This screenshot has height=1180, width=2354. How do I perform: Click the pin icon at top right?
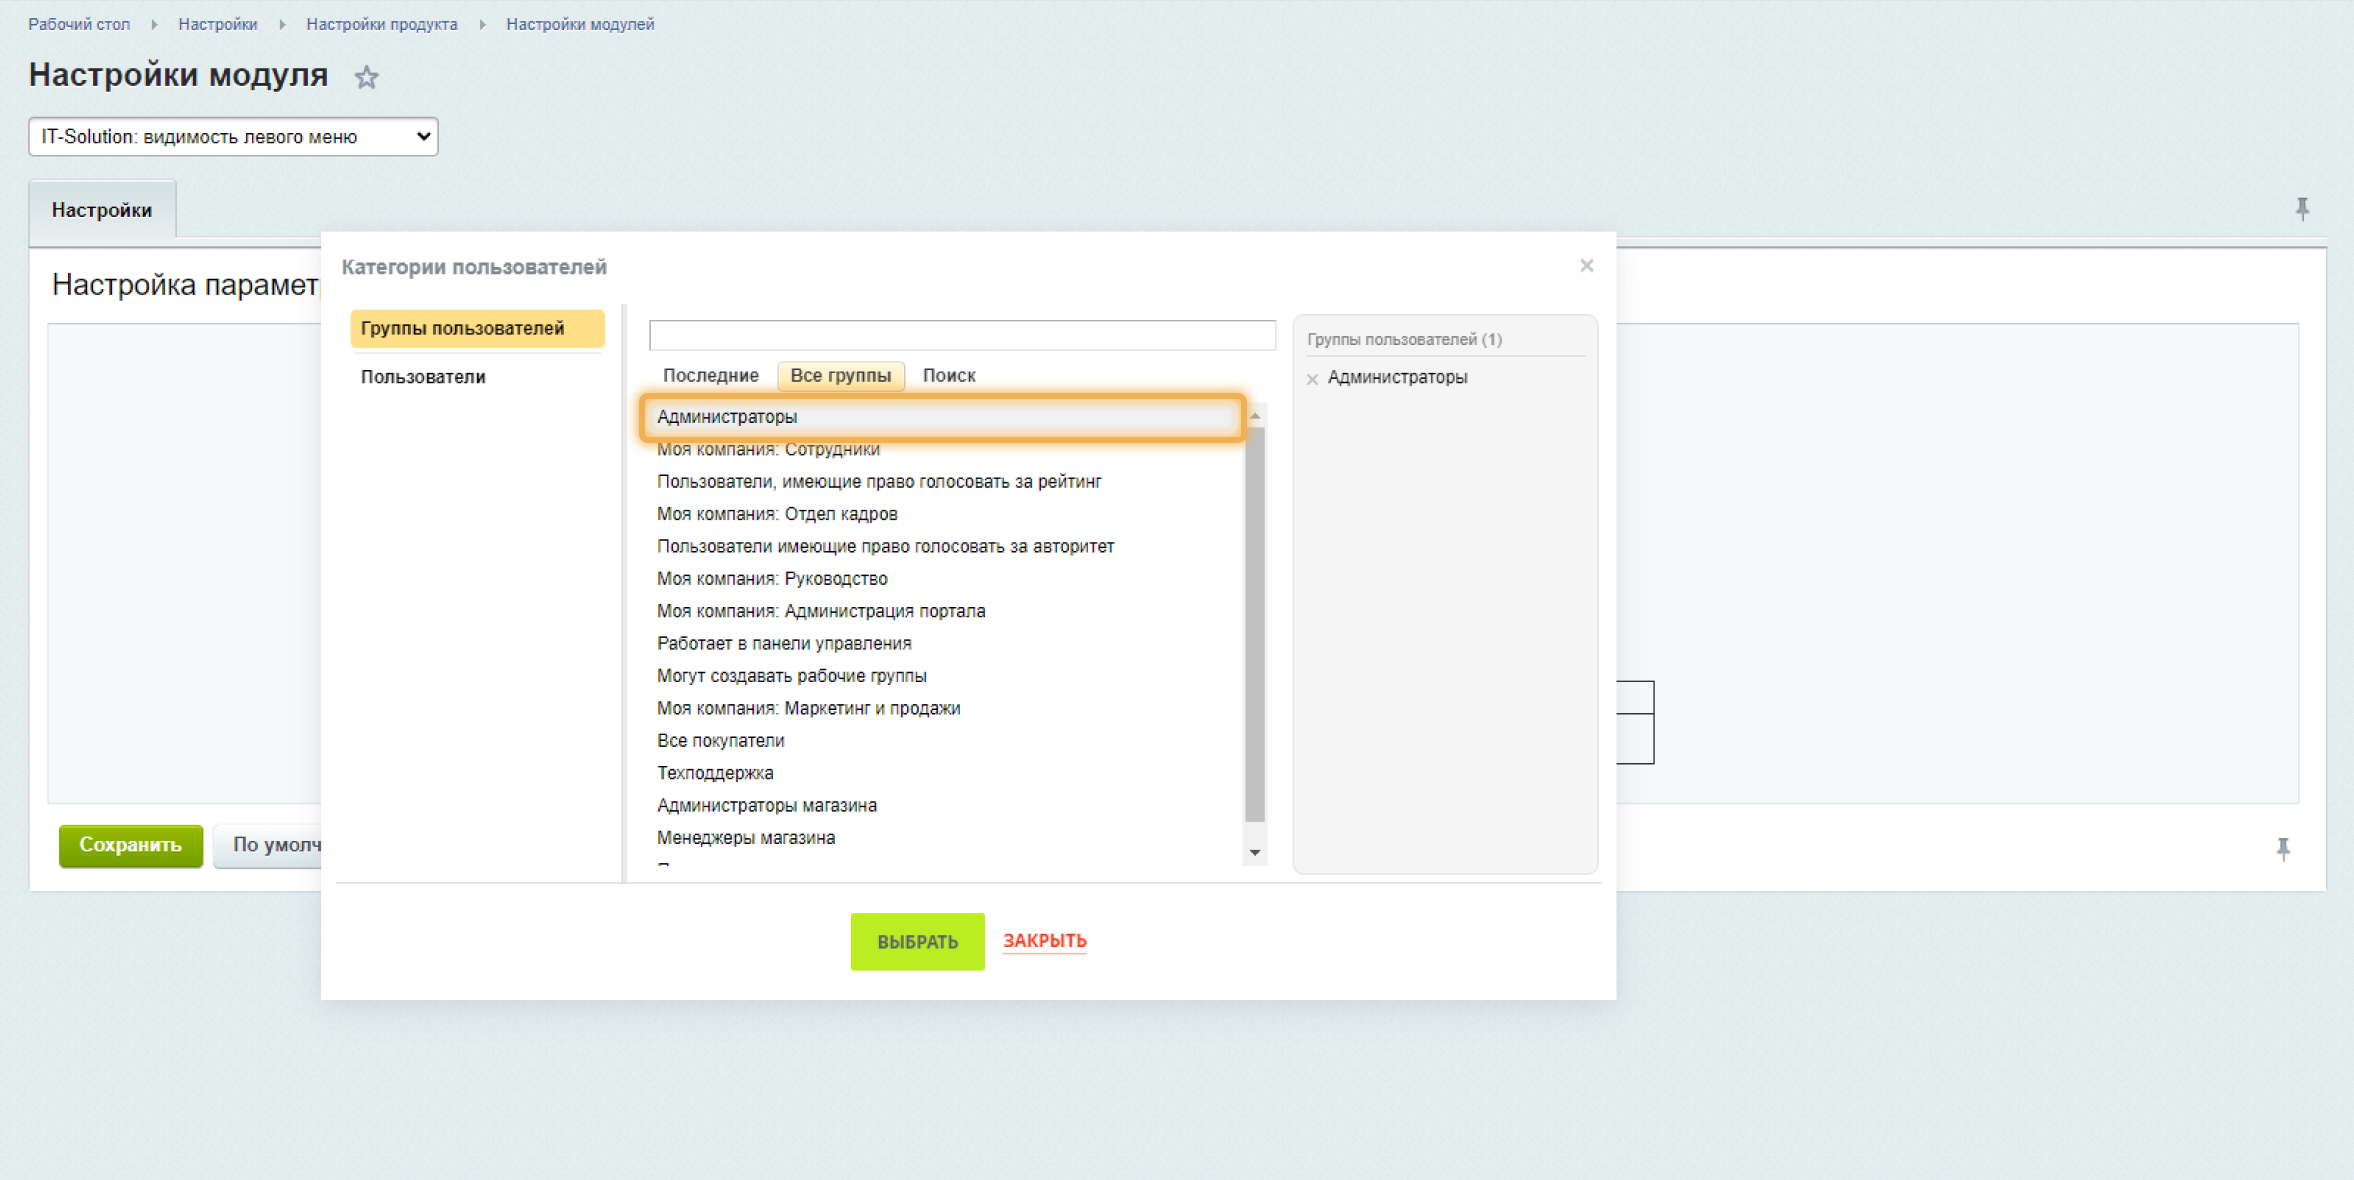[x=2302, y=208]
